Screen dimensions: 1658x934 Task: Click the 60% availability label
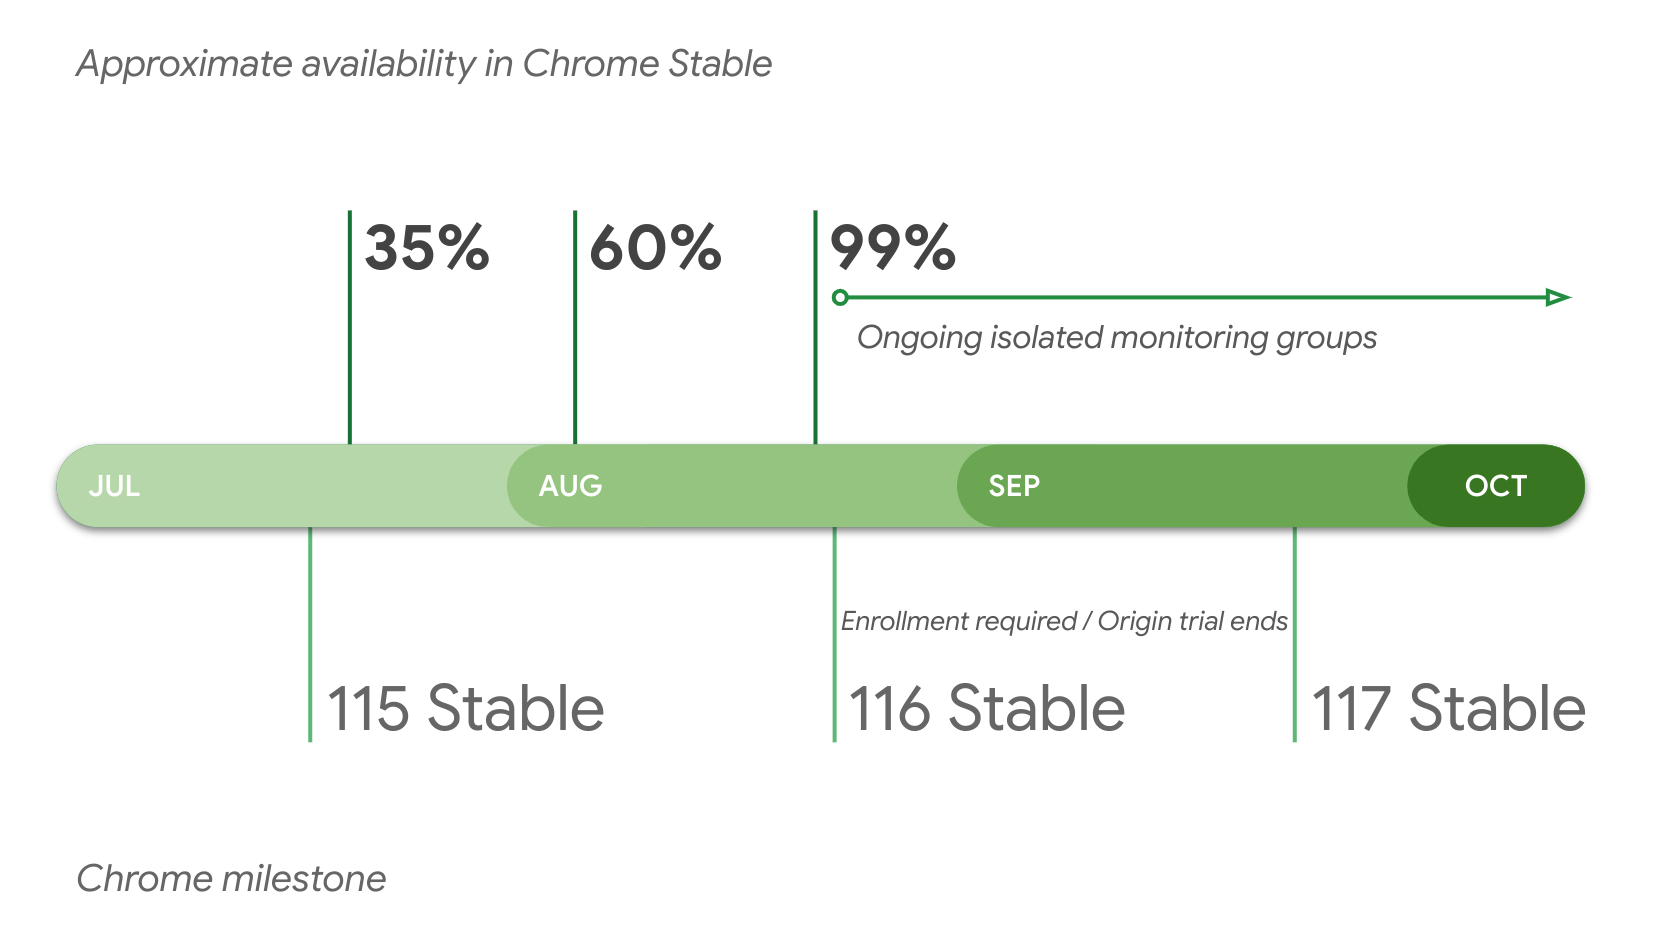tap(655, 248)
